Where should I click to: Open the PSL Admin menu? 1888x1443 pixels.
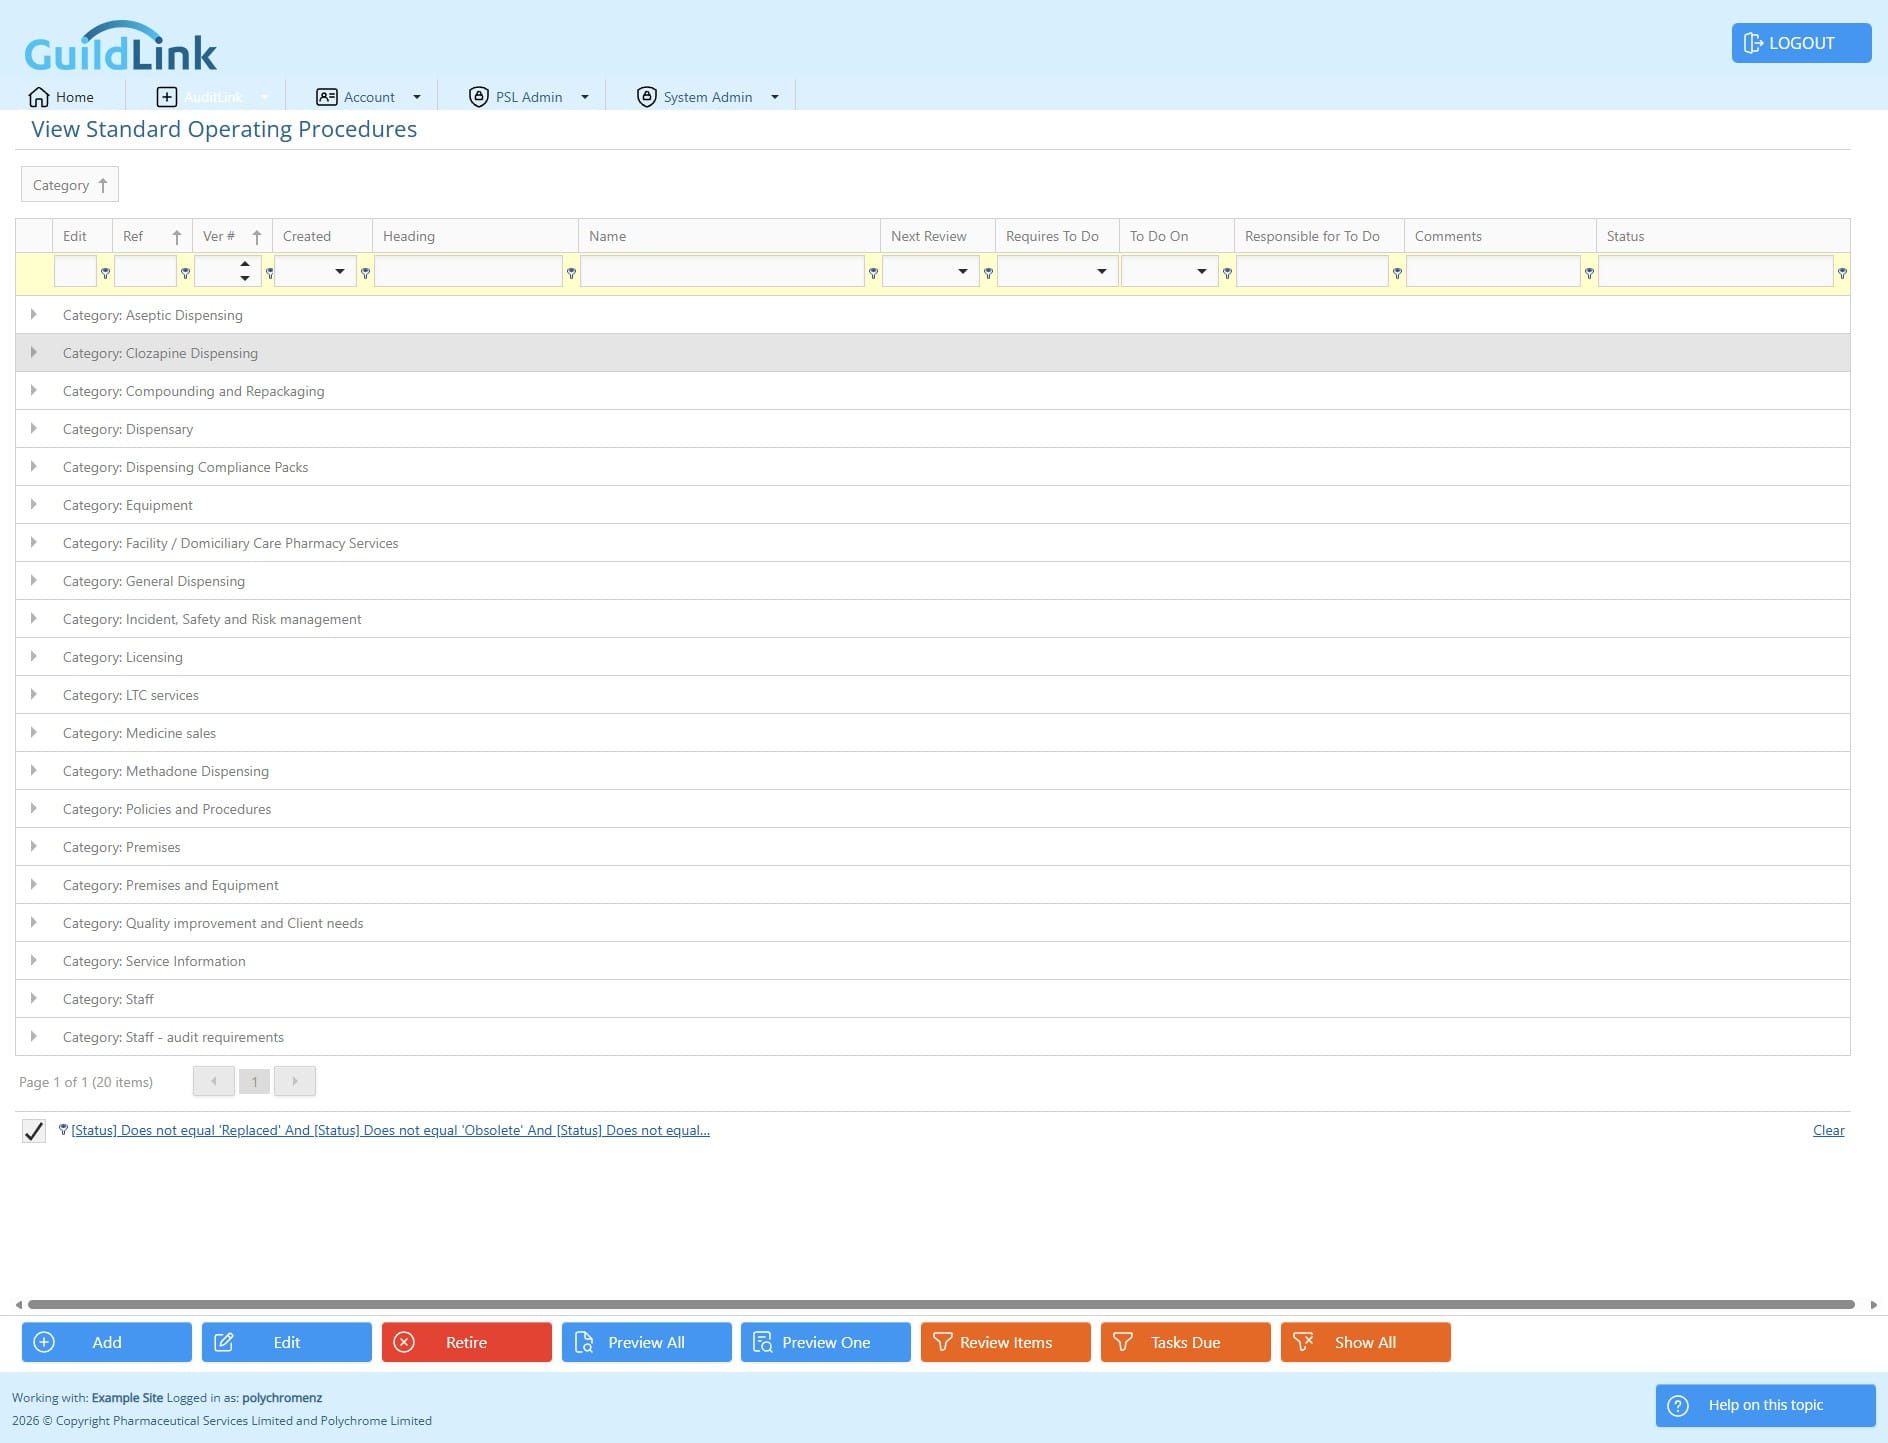coord(529,97)
